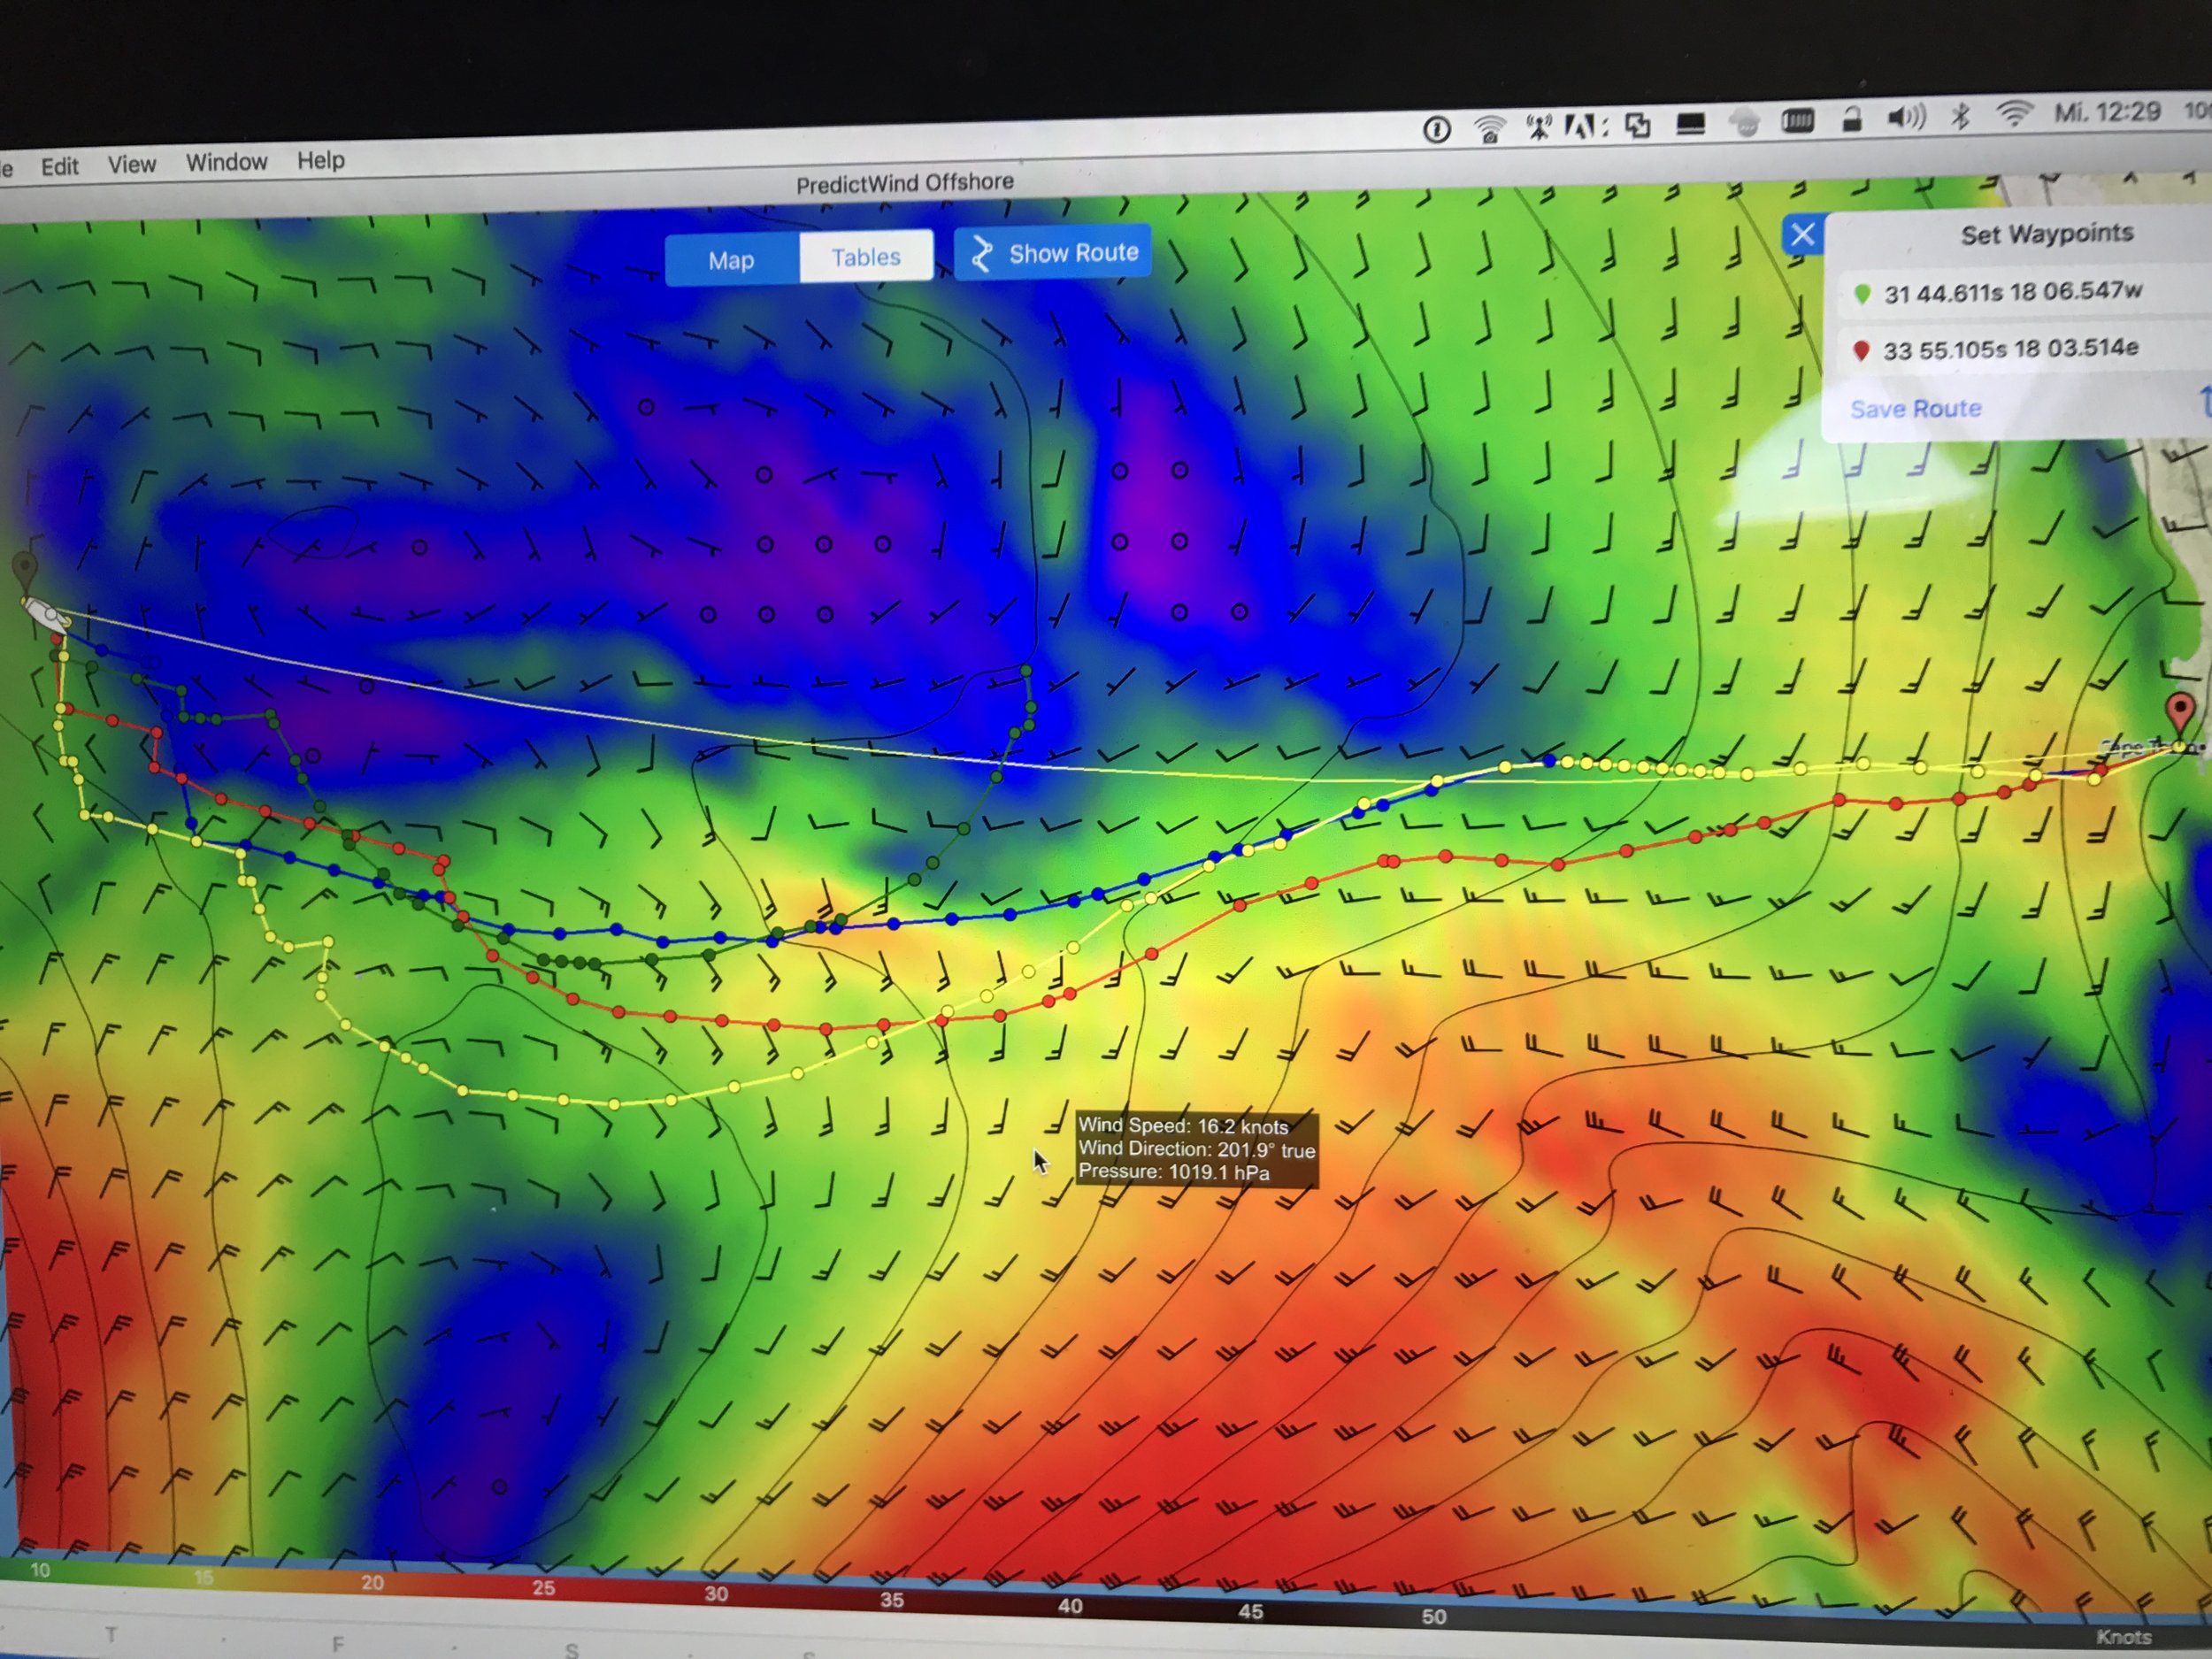
Task: Open the Edit menu
Action: pyautogui.click(x=59, y=166)
